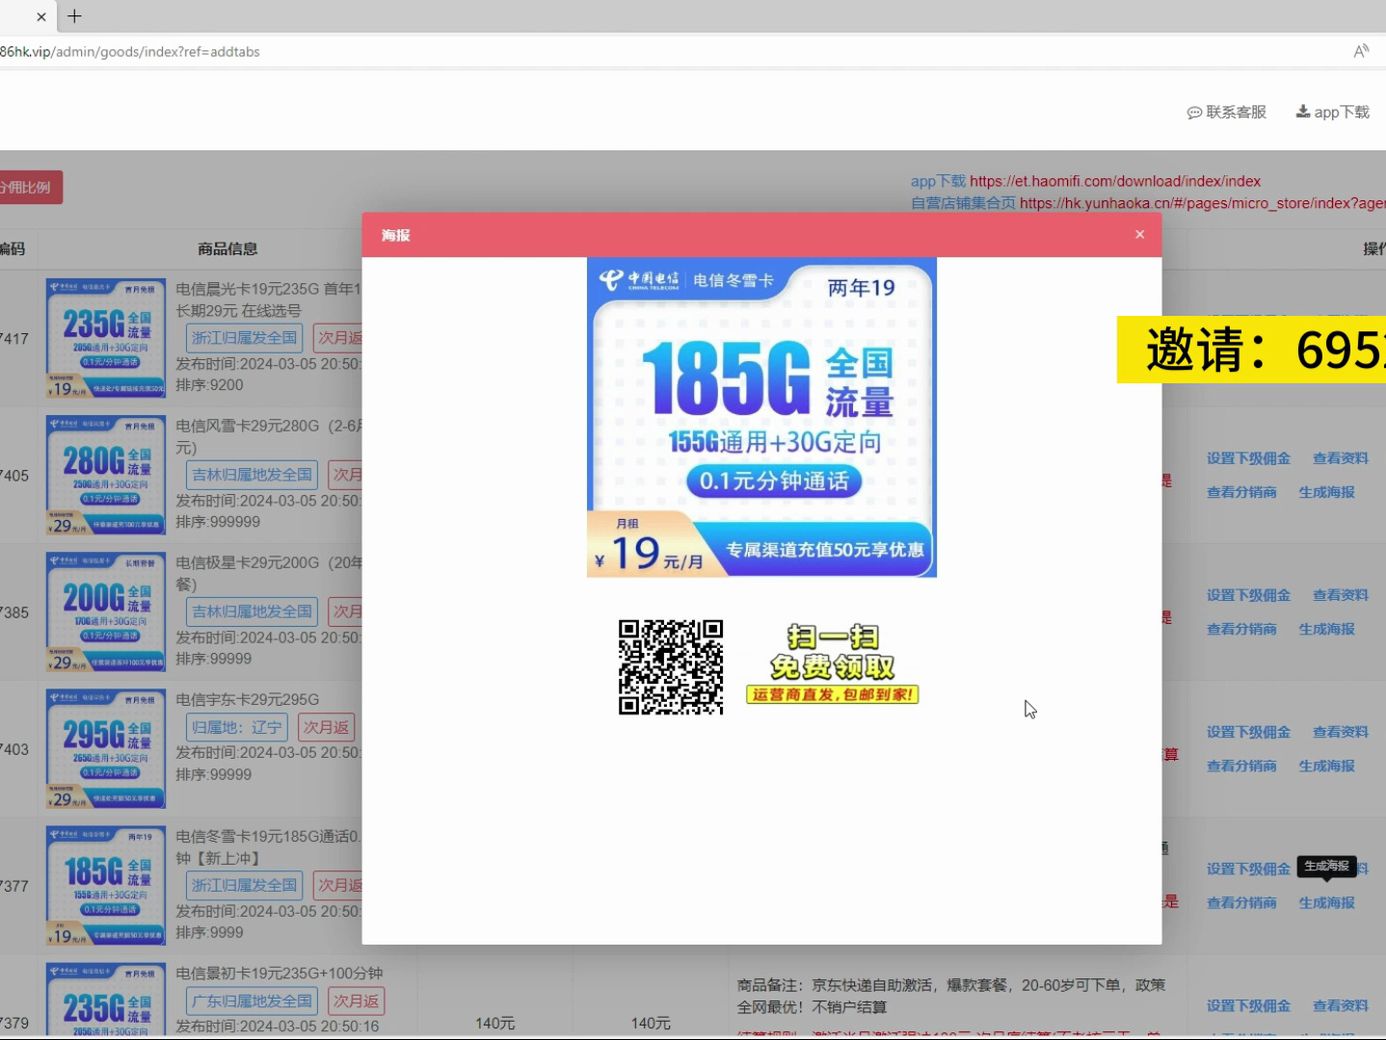Click 查看分销商 for 电信风雪卡 row
Image resolution: width=1386 pixels, height=1040 pixels.
pyautogui.click(x=1241, y=492)
